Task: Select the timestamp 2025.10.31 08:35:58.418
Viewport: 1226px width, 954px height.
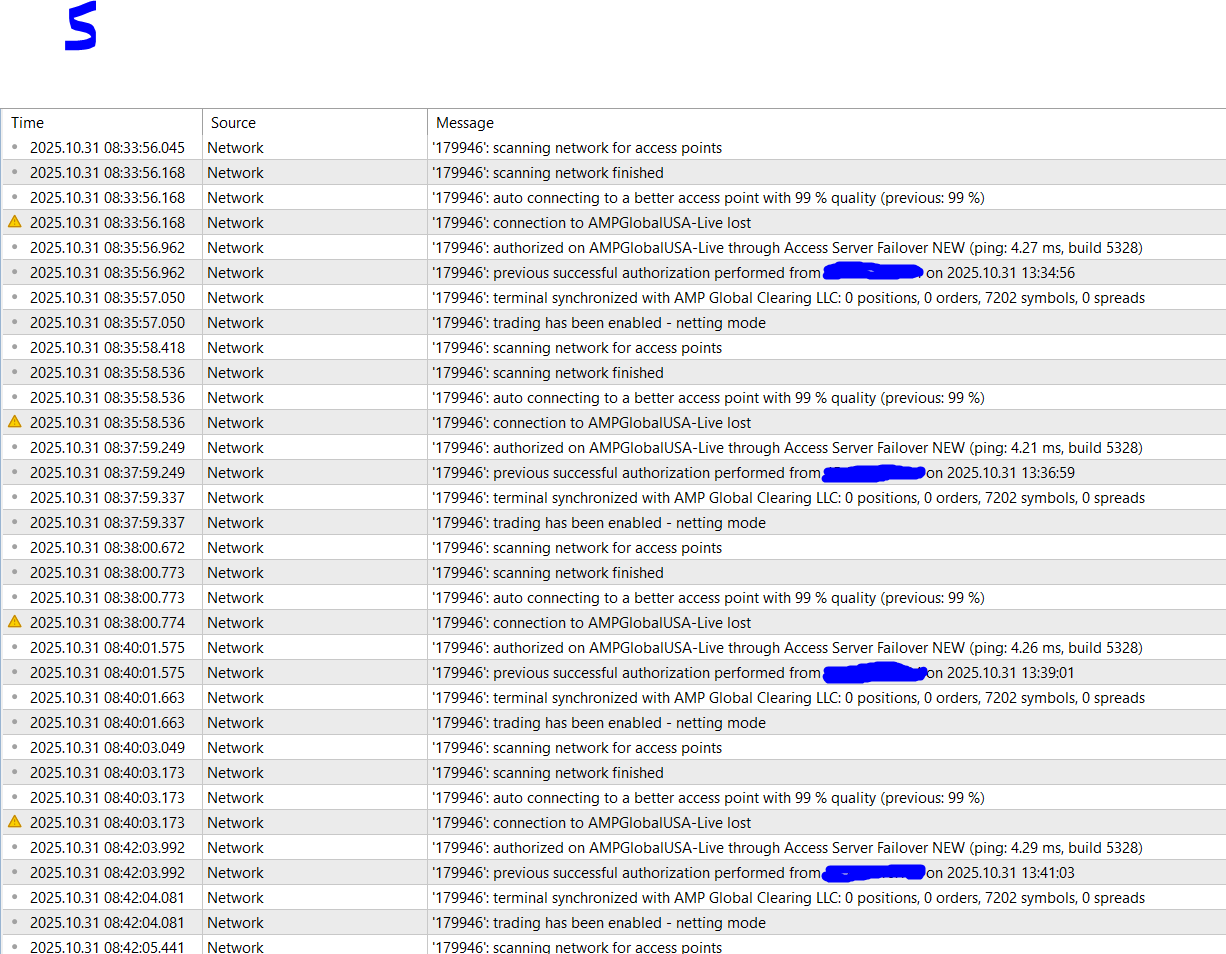Action: [107, 348]
